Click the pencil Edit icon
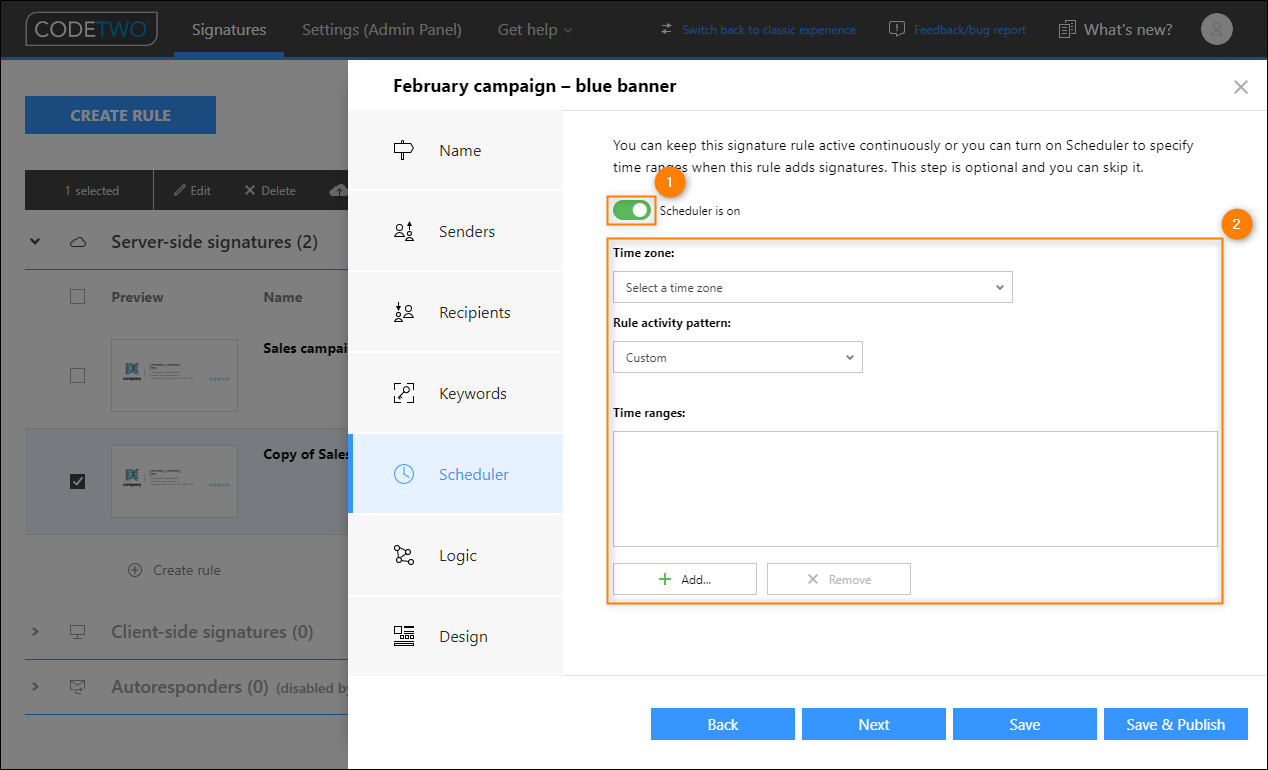The height and width of the screenshot is (770, 1268). coord(179,190)
